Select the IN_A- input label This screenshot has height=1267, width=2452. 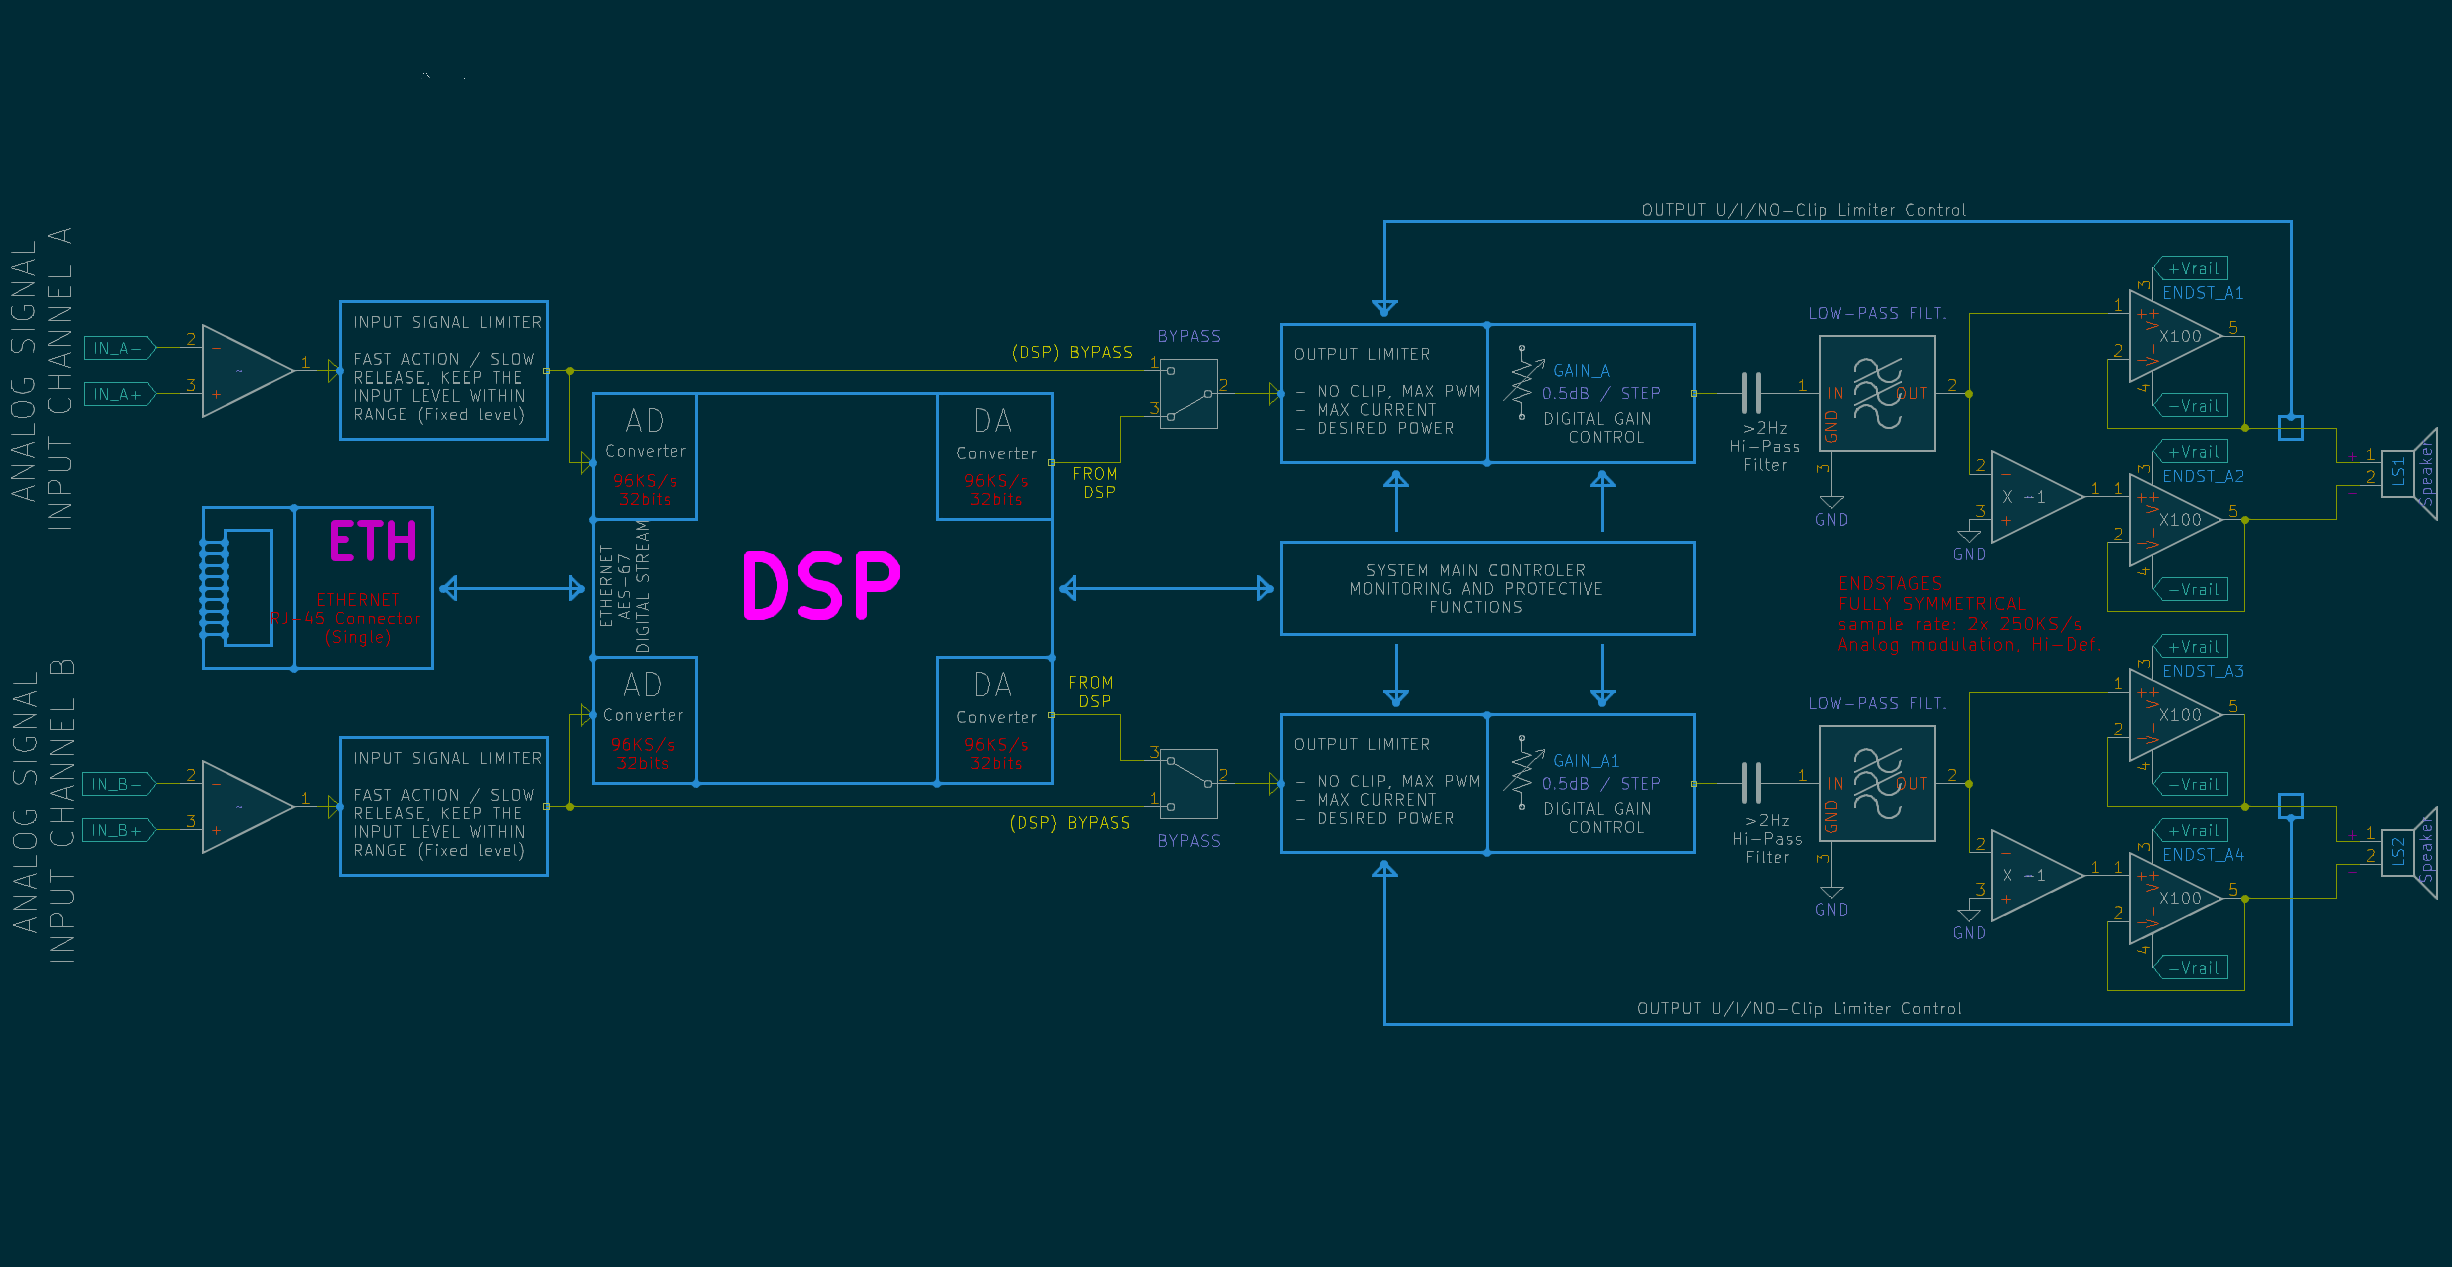[x=120, y=348]
